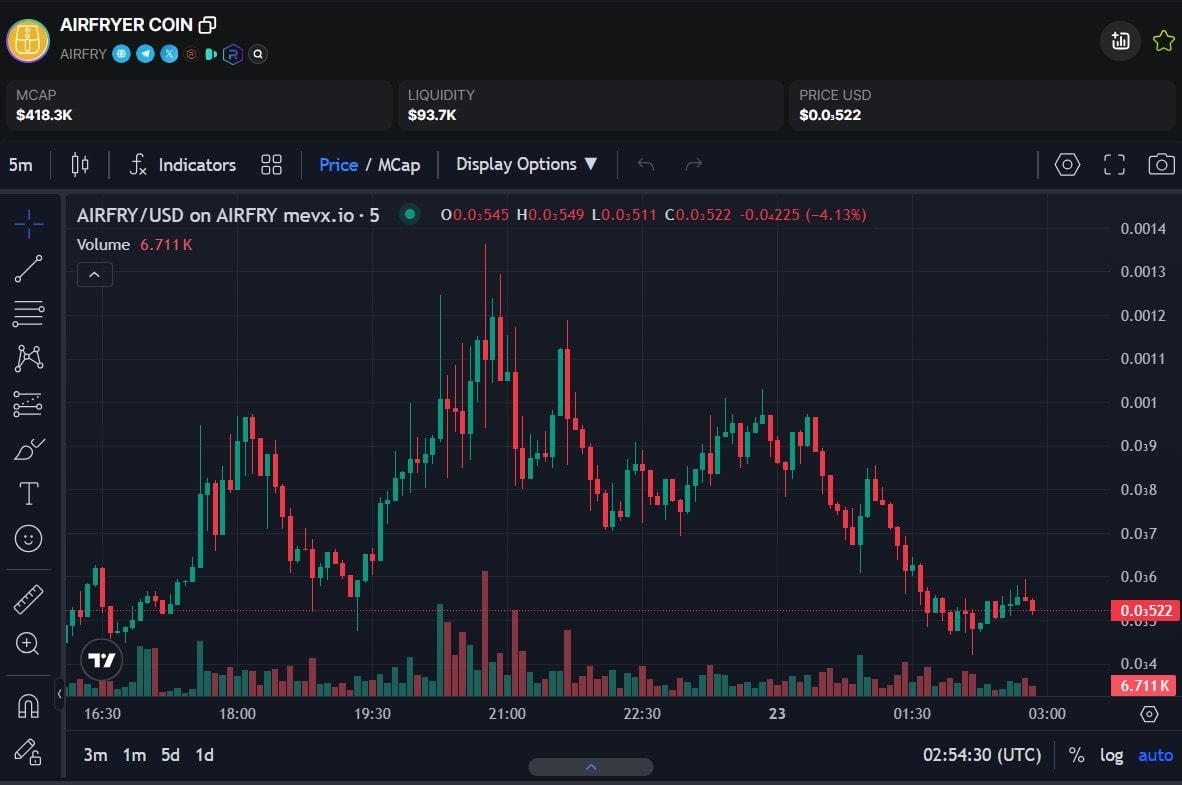Toggle log scale
Screen dimensions: 1182x785
coord(1111,755)
